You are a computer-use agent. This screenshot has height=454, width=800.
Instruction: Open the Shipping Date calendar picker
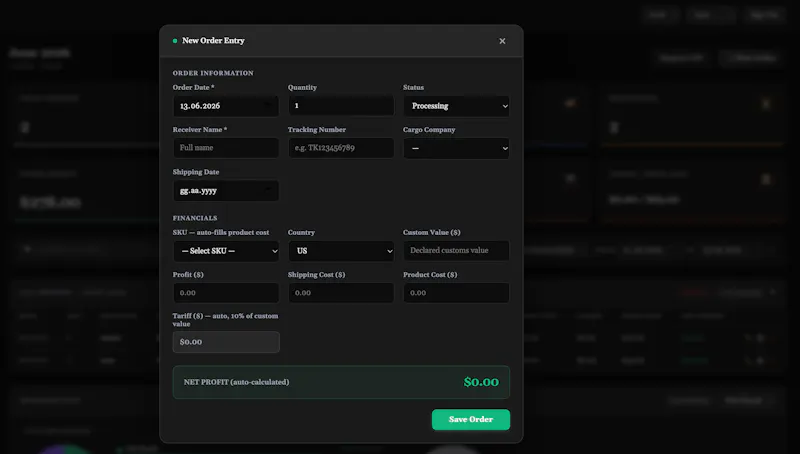(267, 190)
